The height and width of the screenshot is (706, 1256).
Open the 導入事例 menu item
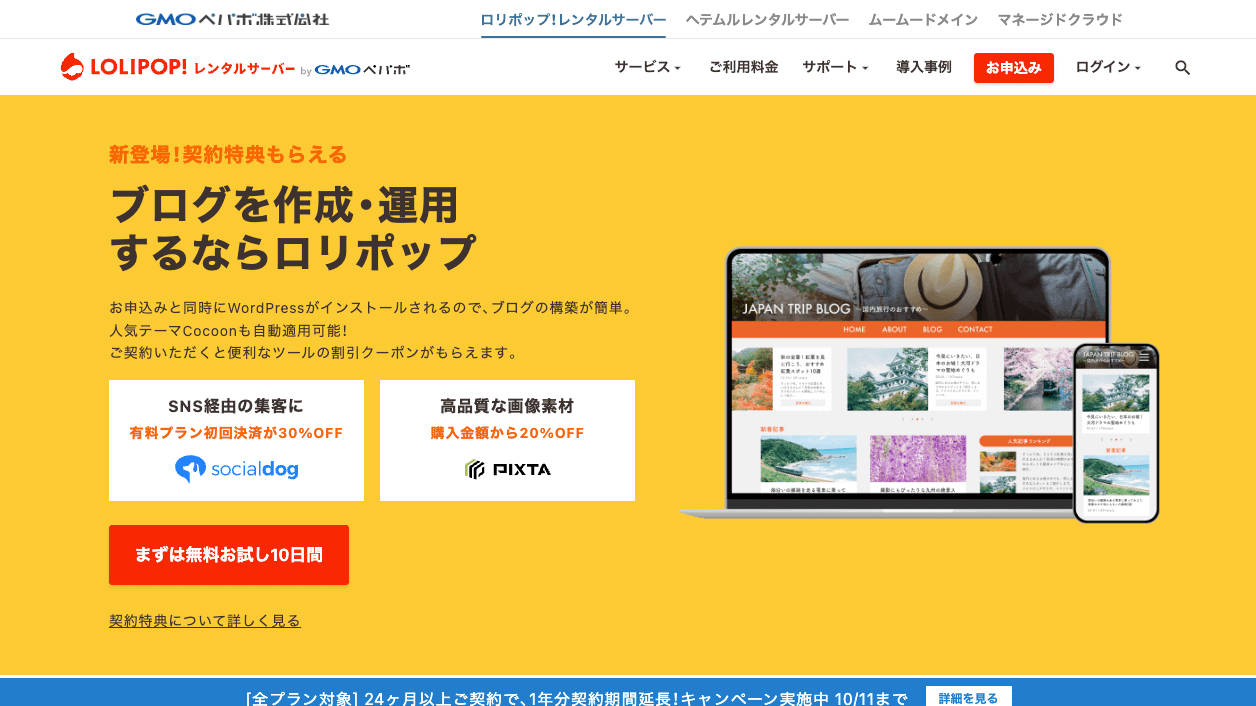923,67
